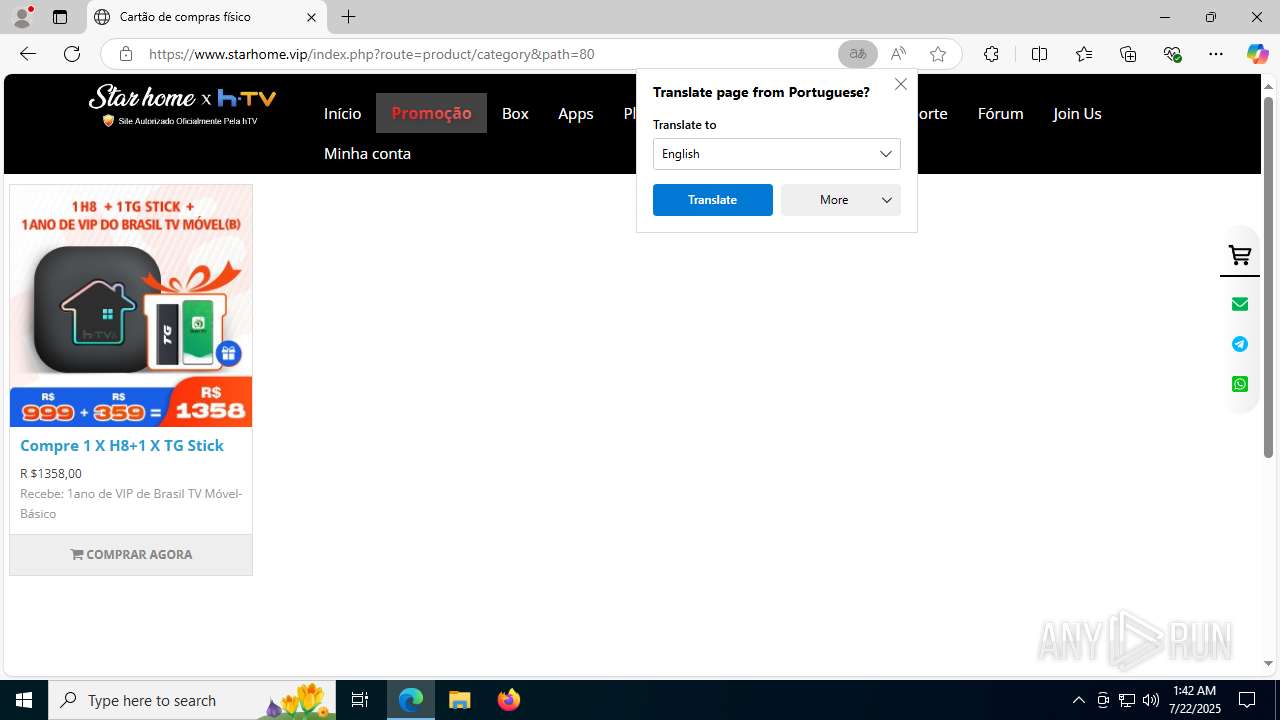
Task: Open the Promoção menu item
Action: pos(431,113)
